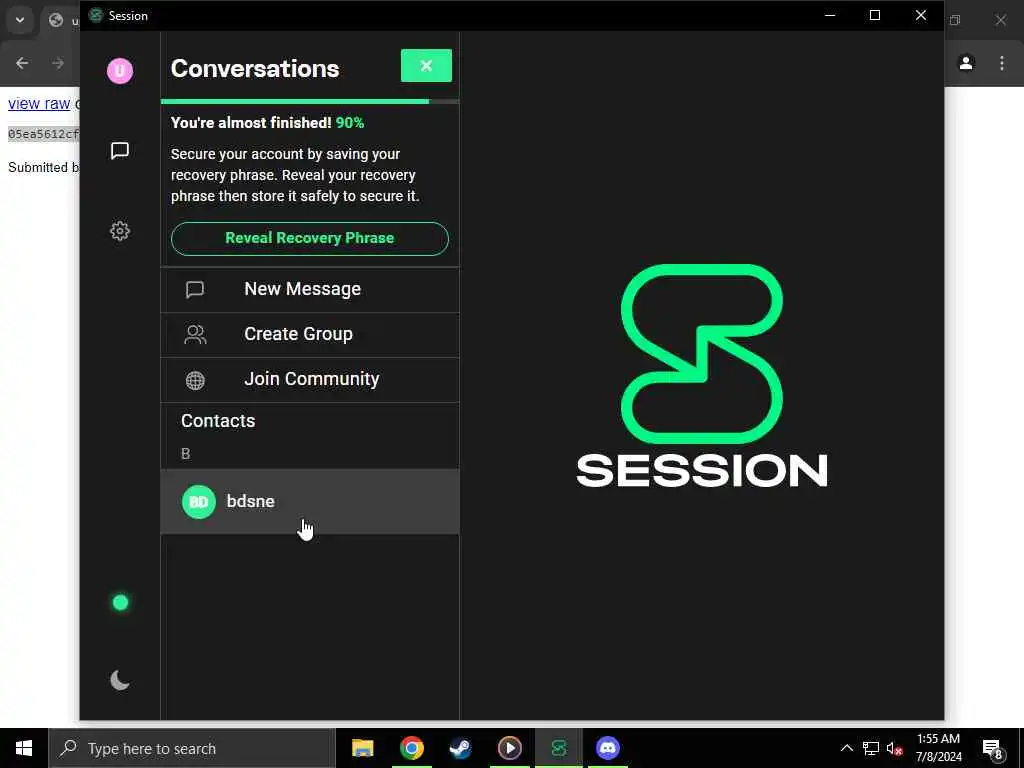
Task: Click the large Session logo graphic
Action: point(702,376)
